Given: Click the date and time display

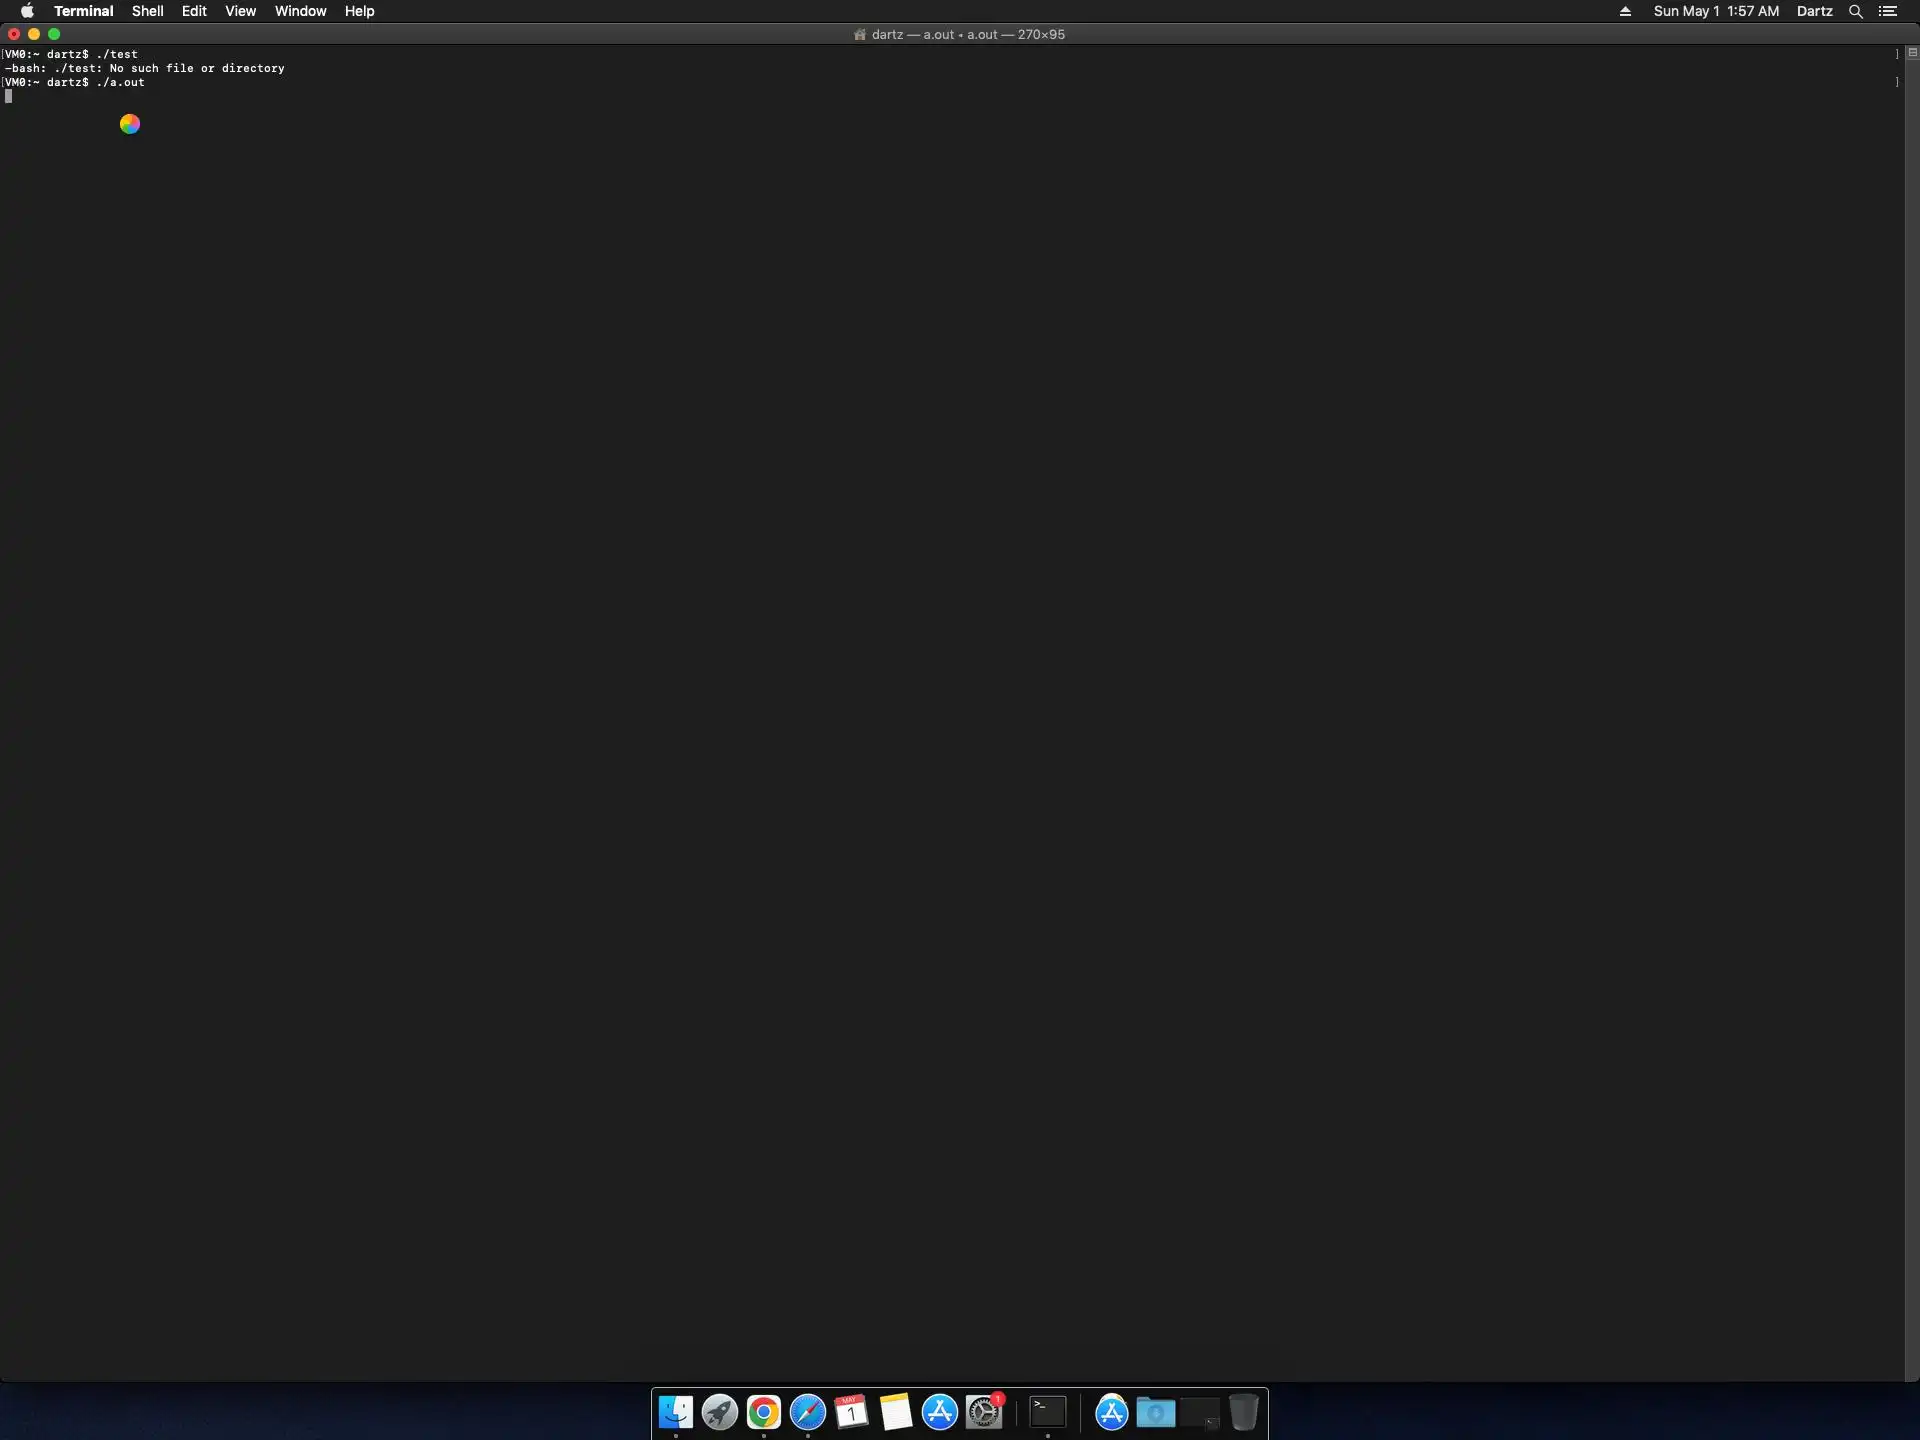Looking at the screenshot, I should point(1716,11).
